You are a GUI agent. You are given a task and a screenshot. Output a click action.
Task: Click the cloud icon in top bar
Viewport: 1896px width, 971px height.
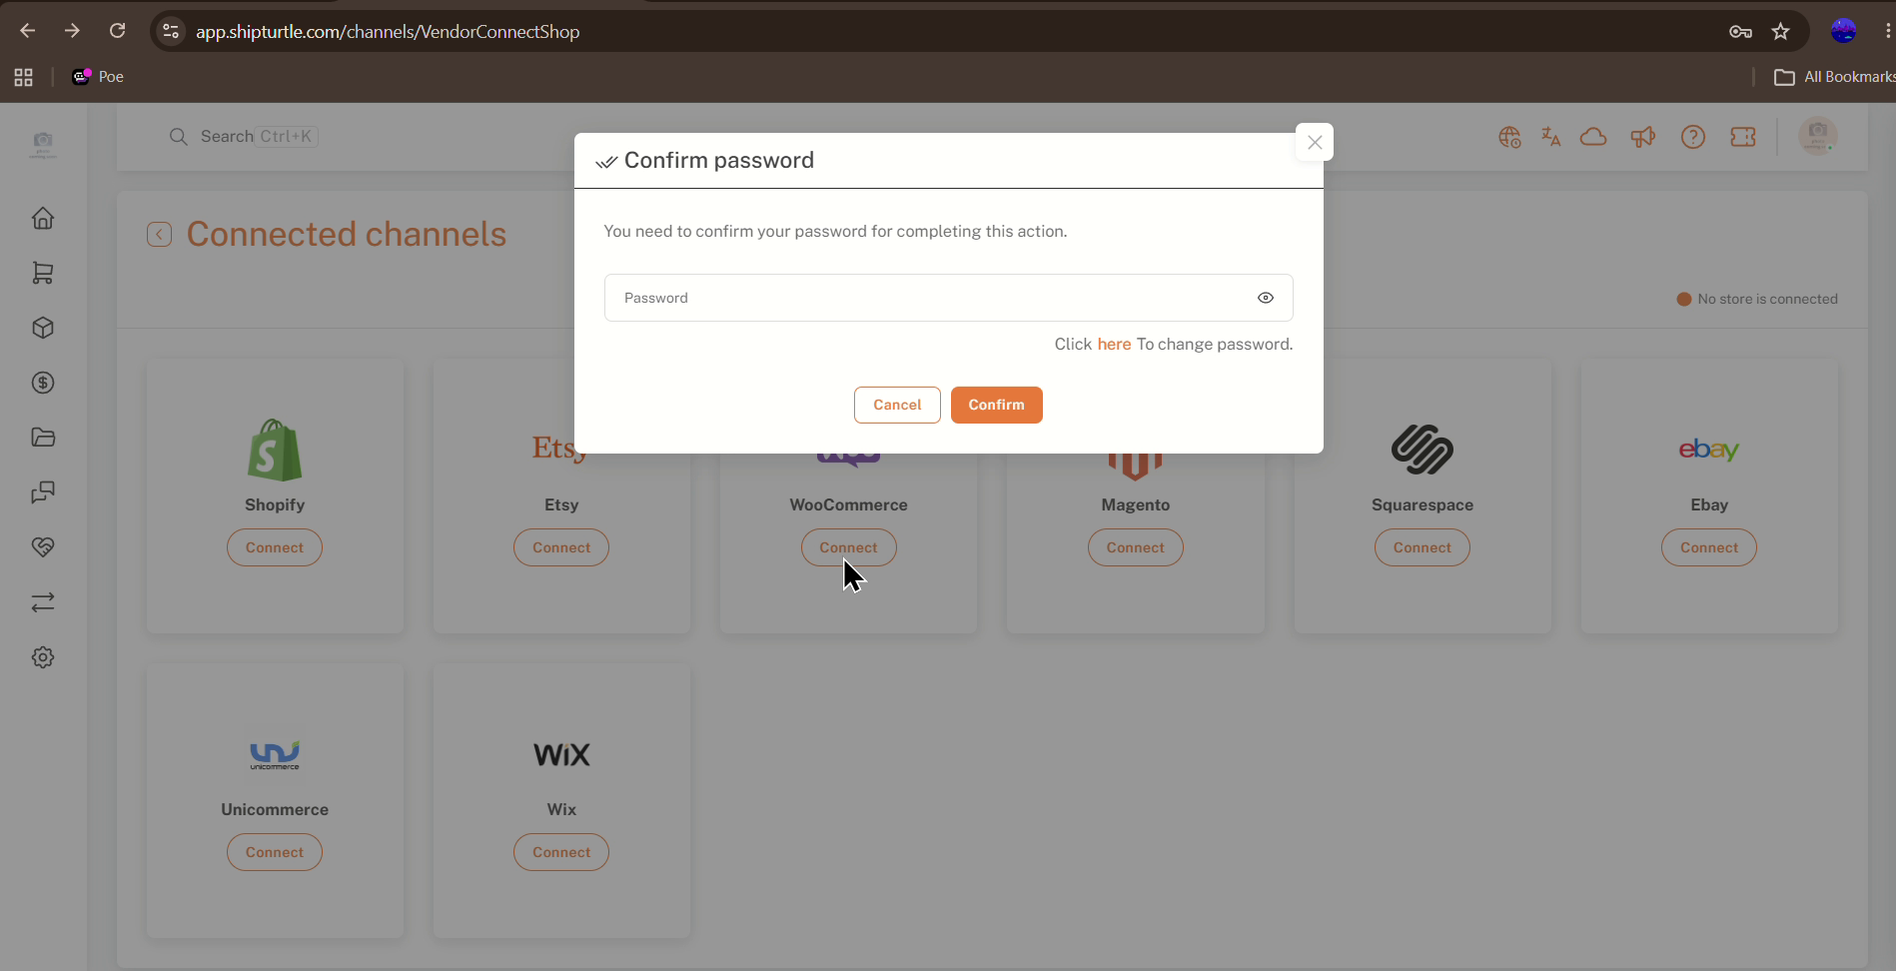1594,137
